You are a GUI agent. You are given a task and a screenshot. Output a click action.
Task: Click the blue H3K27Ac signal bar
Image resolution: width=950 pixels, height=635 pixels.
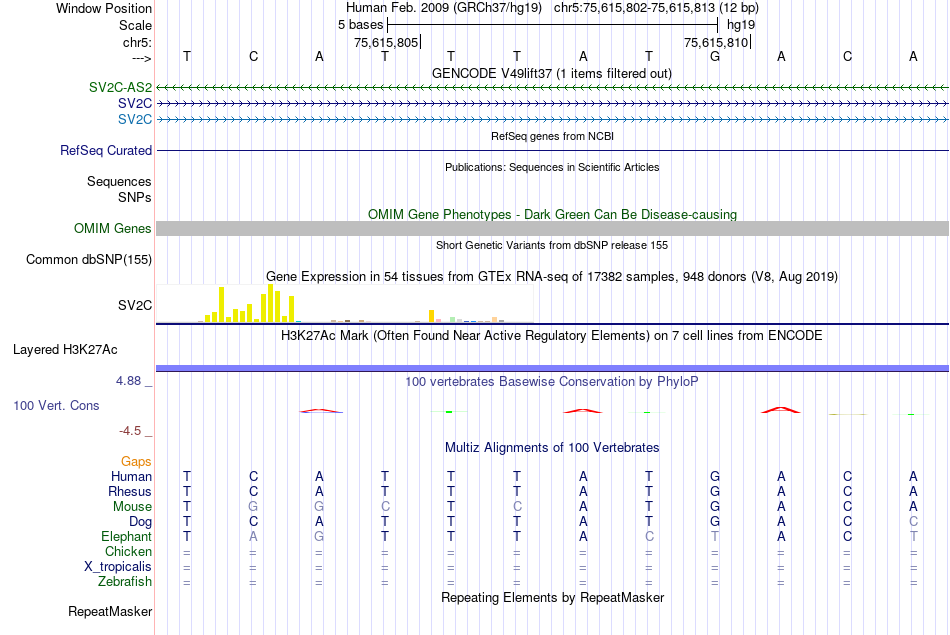click(x=552, y=368)
